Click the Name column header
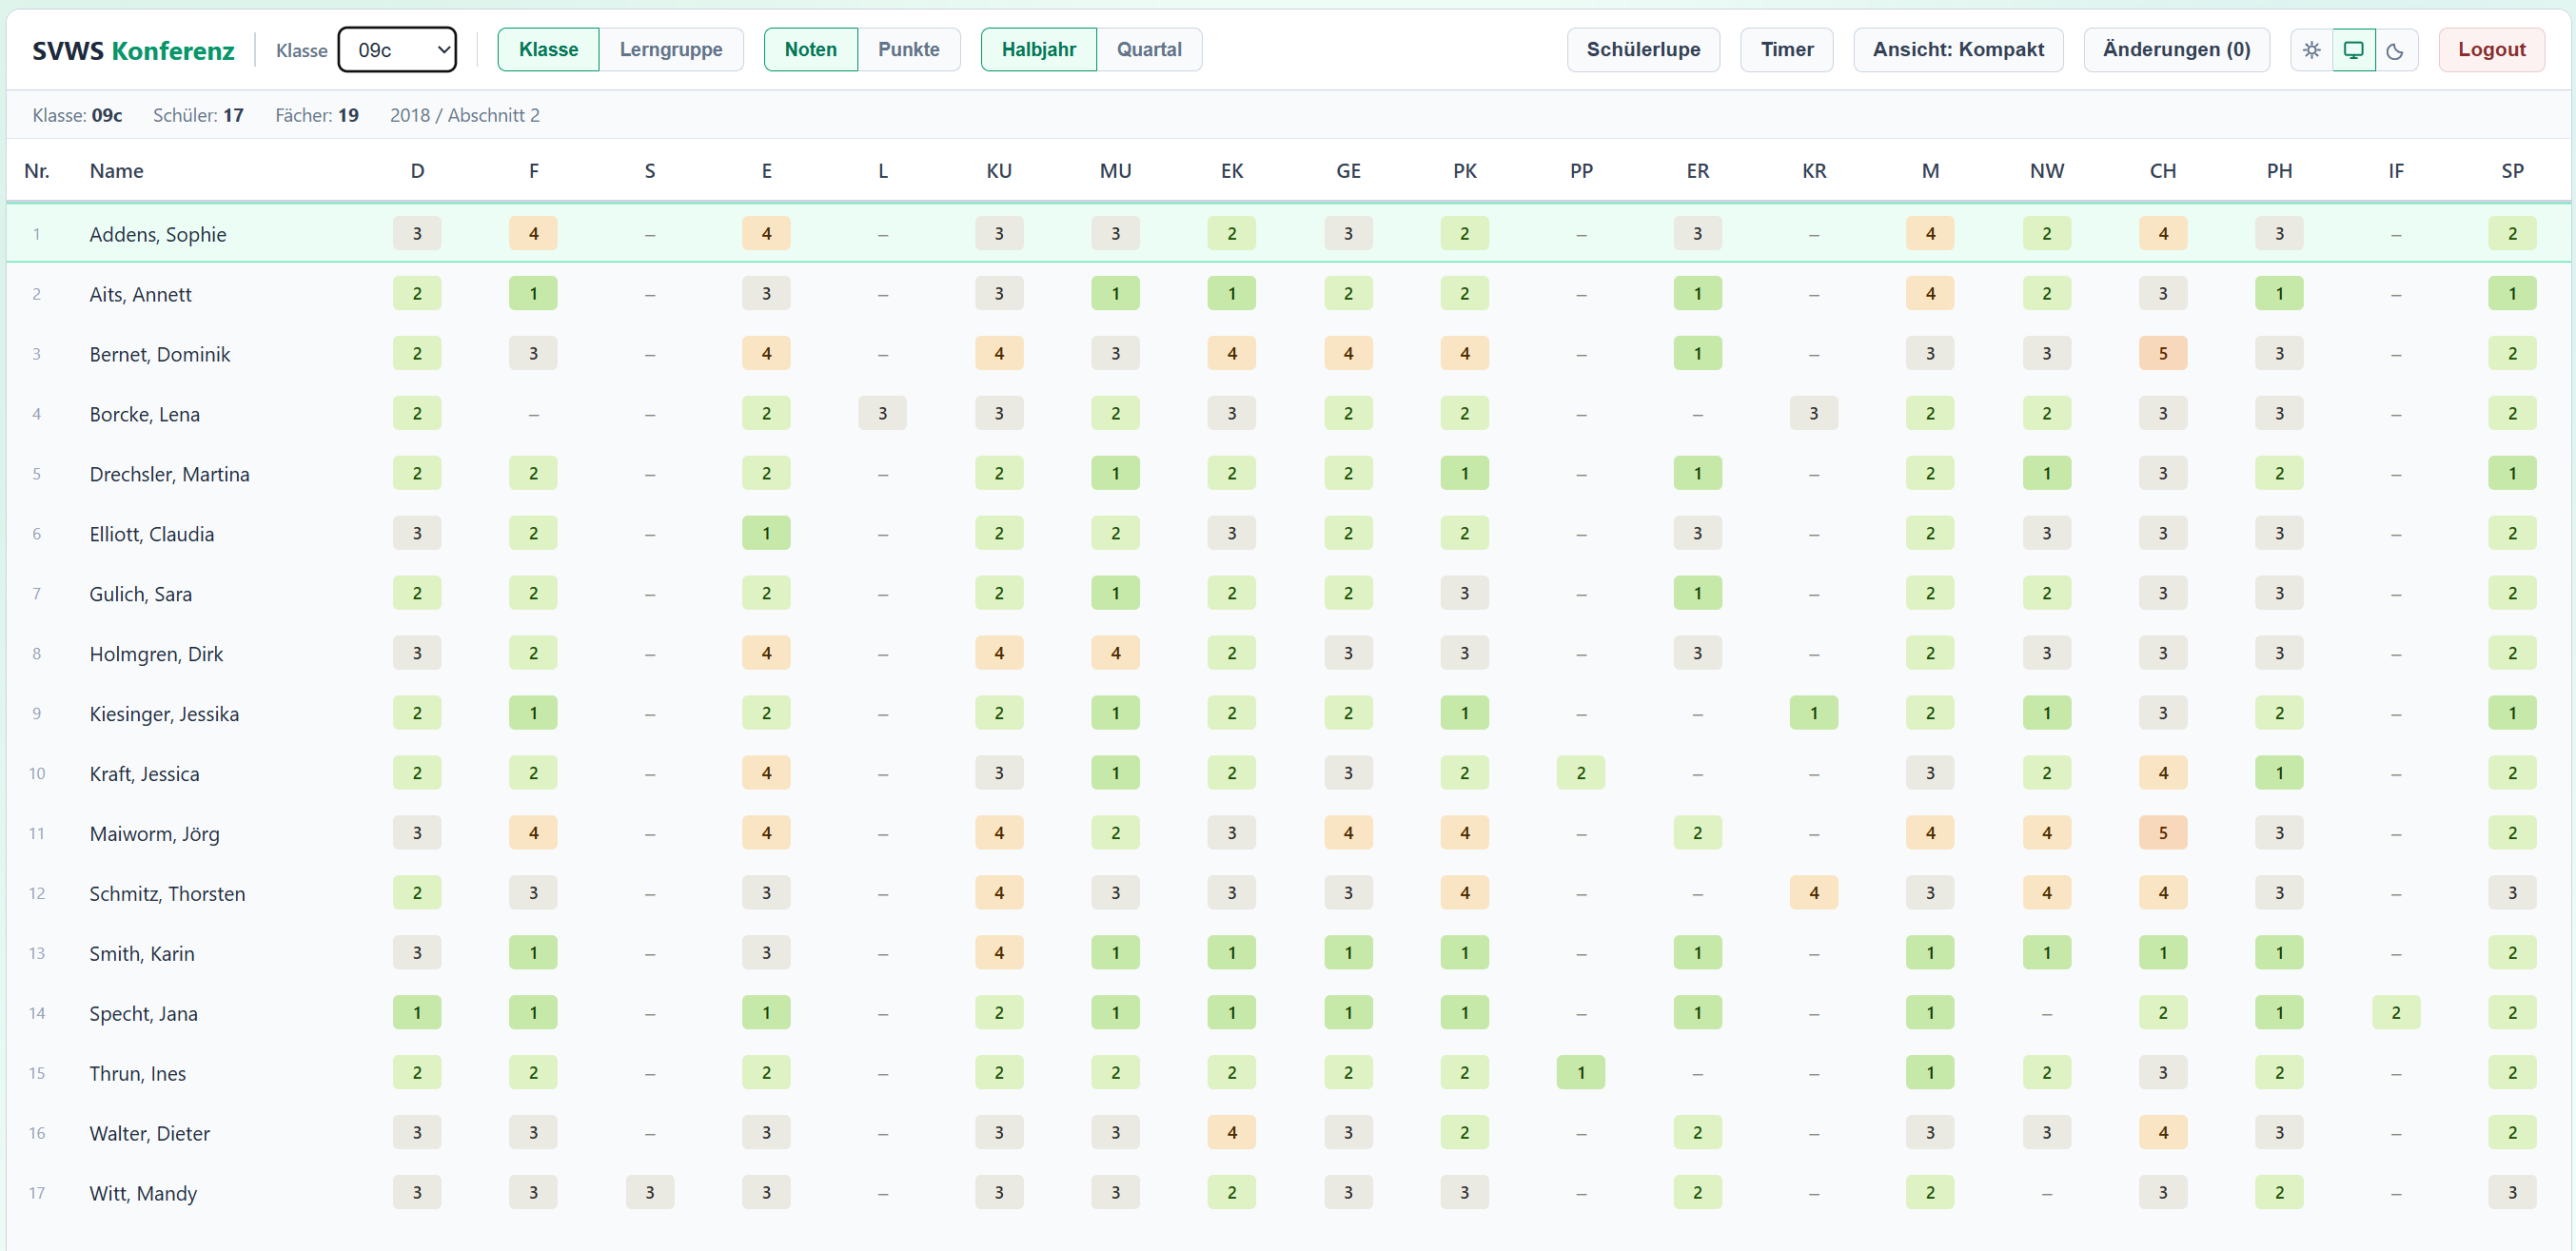 tap(116, 171)
